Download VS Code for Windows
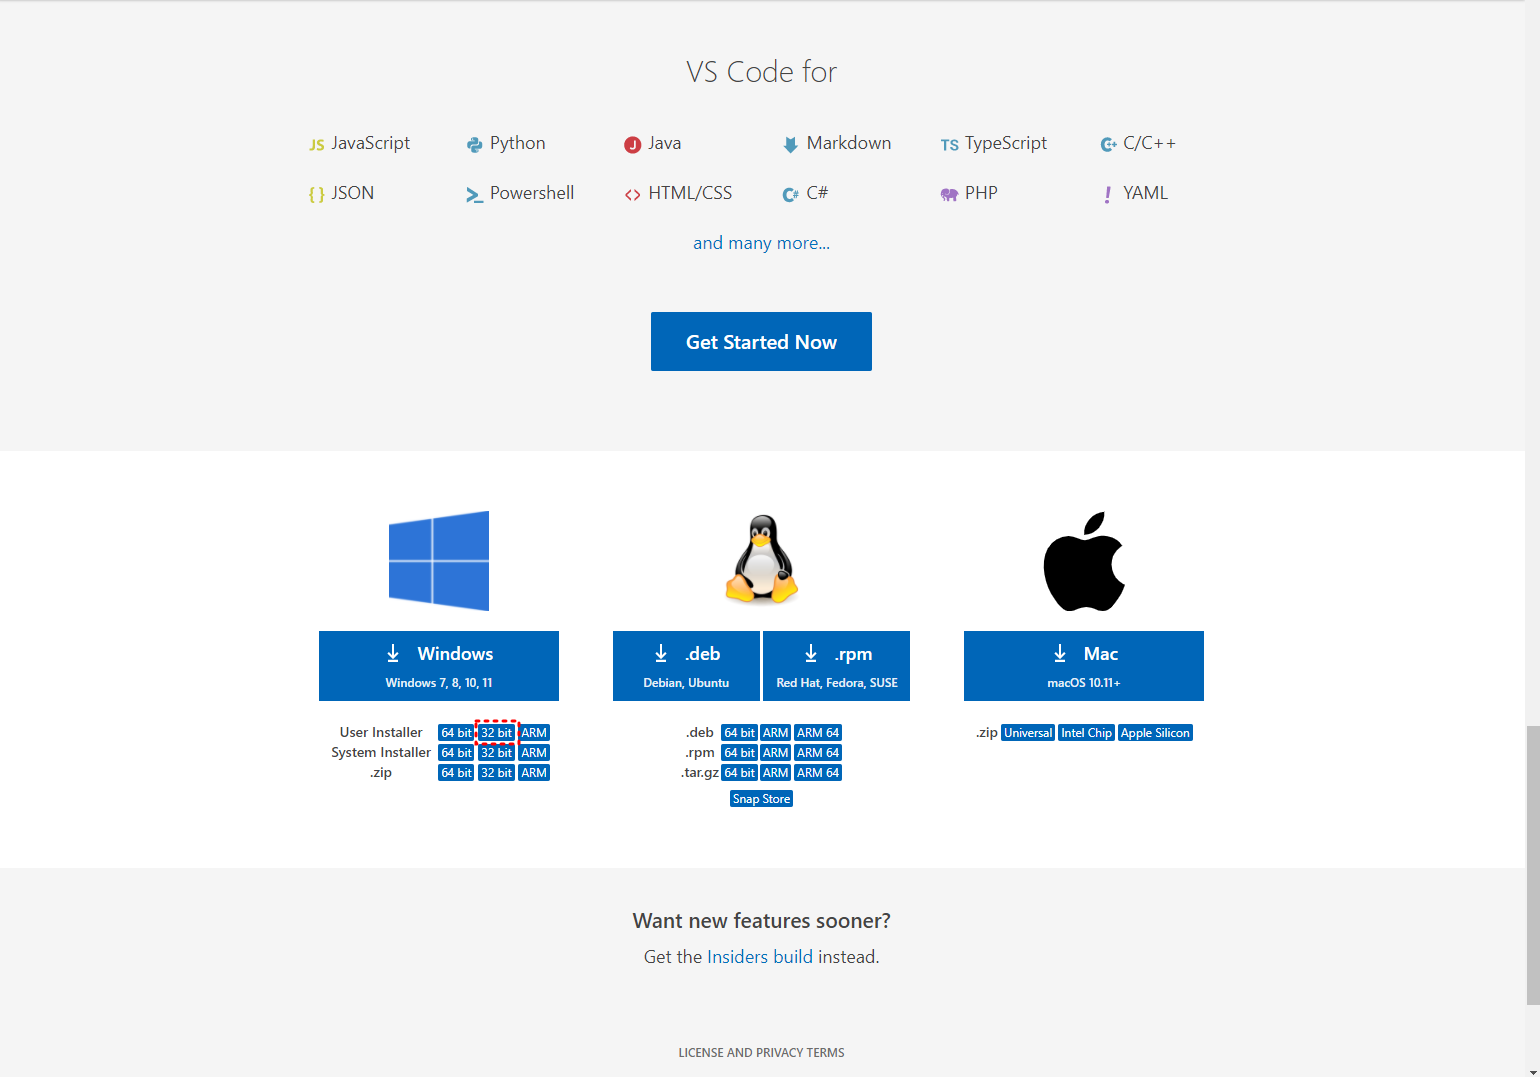1540x1077 pixels. click(439, 666)
